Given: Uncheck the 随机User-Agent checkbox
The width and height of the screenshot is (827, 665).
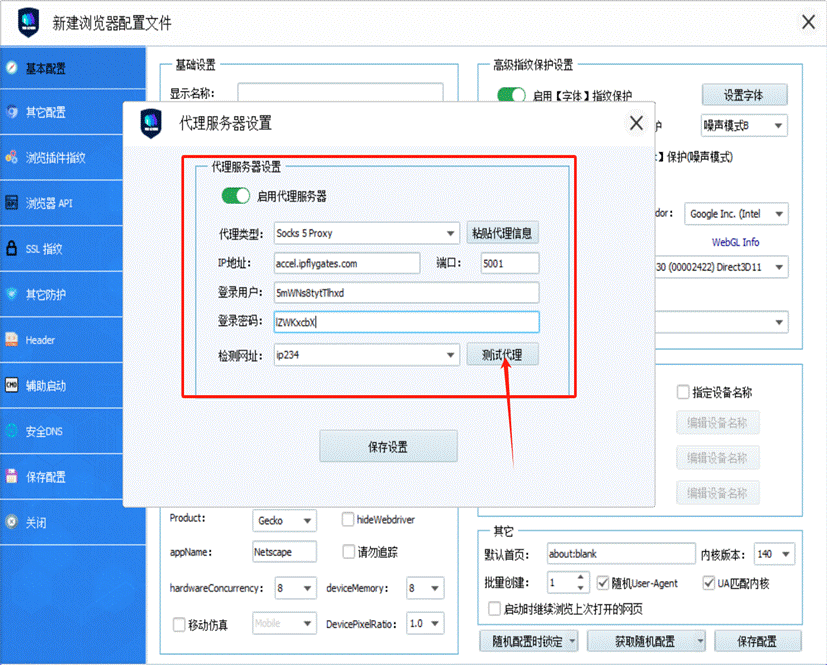Looking at the screenshot, I should 602,582.
